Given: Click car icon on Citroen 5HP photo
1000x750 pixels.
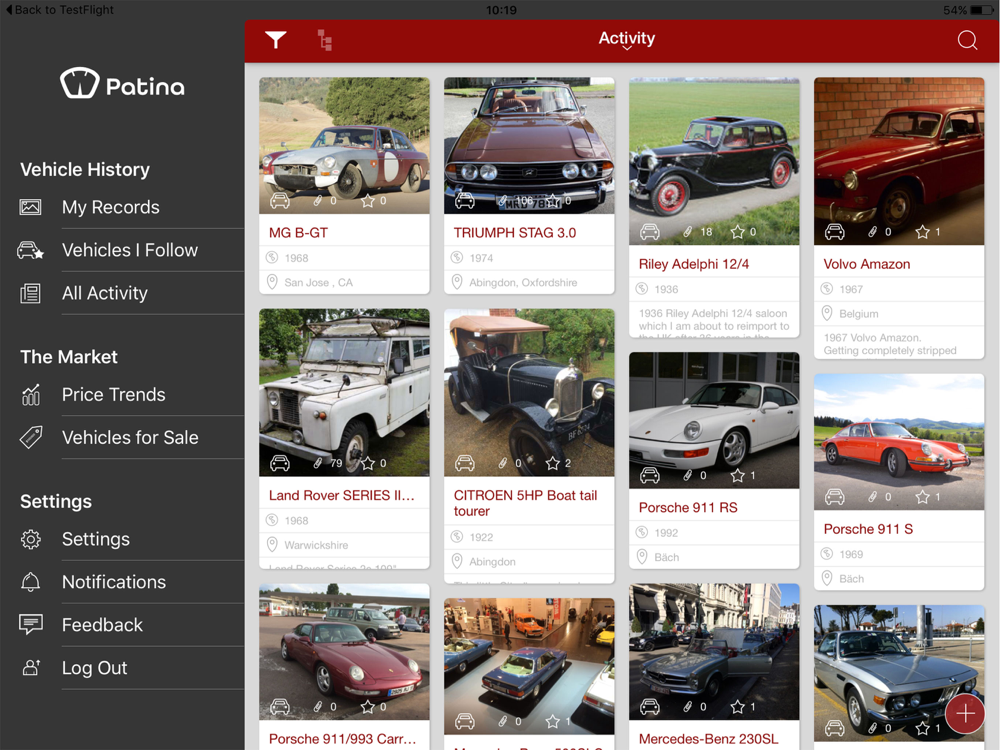Looking at the screenshot, I should [465, 464].
